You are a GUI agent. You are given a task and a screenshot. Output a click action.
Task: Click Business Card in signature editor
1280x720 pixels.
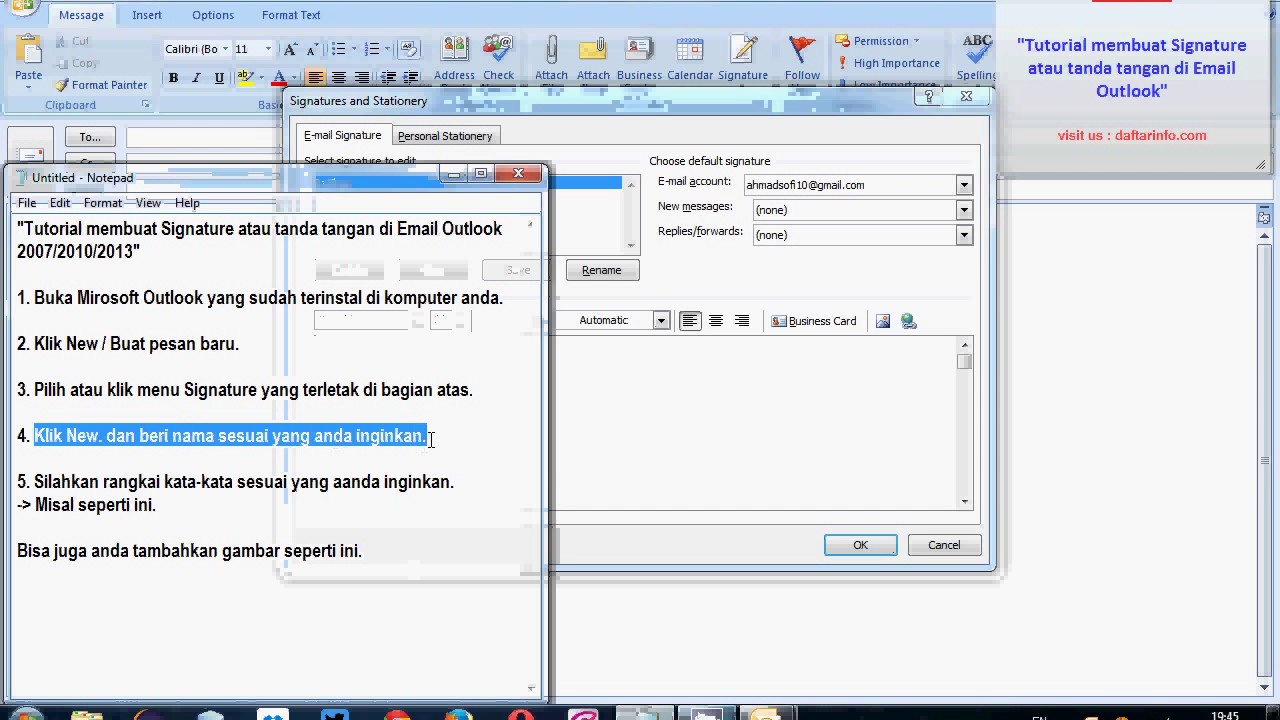814,321
